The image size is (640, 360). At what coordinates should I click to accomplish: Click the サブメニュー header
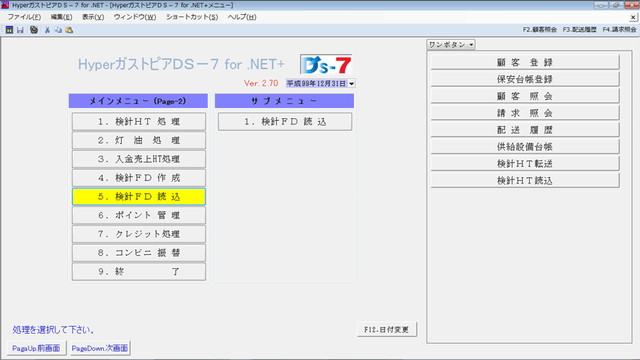coord(284,101)
